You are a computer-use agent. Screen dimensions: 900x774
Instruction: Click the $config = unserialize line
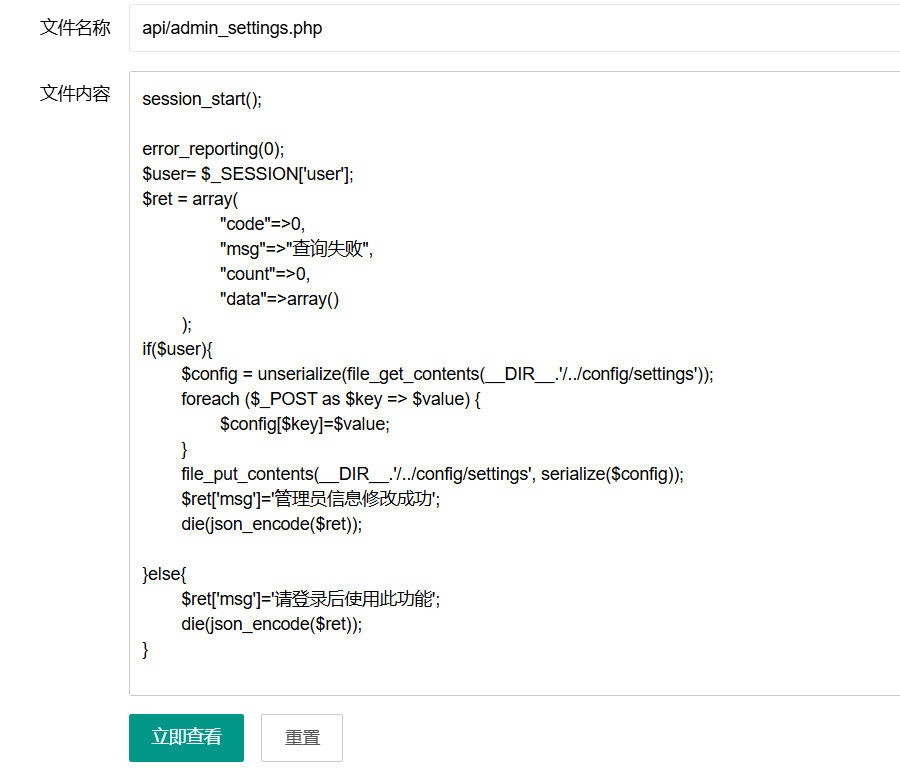click(x=447, y=374)
